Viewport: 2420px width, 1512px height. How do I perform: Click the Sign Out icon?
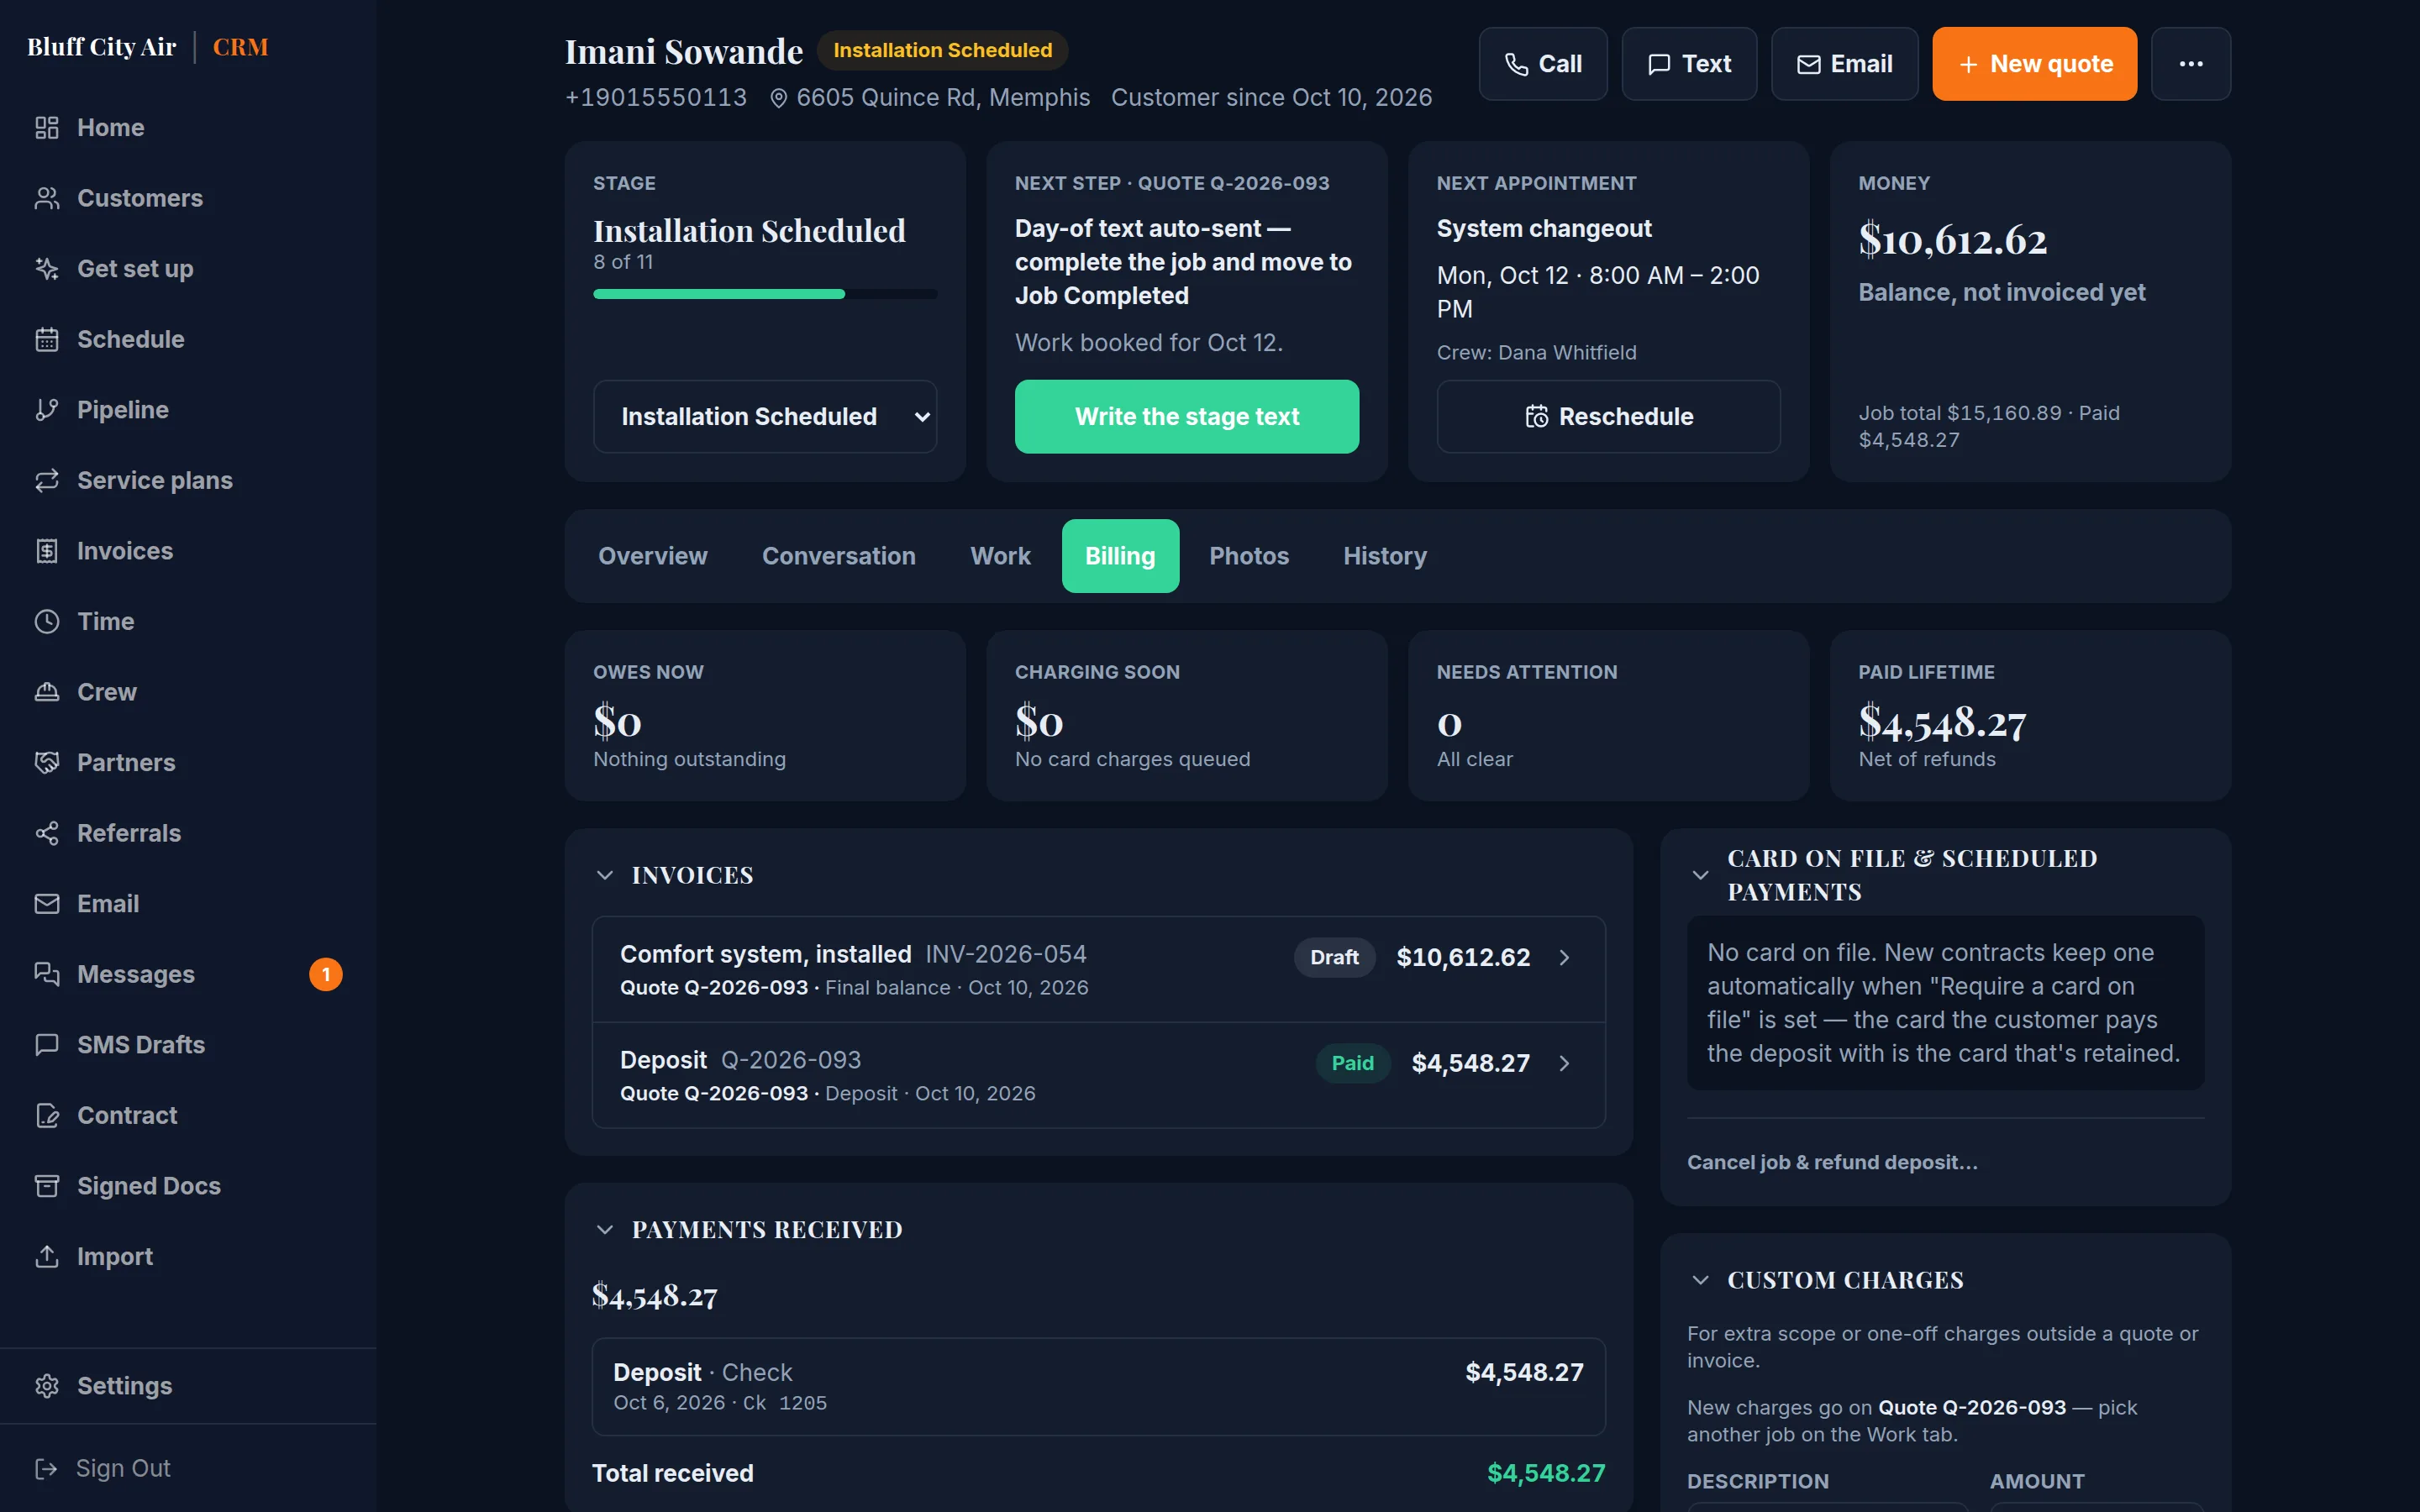tap(47, 1468)
